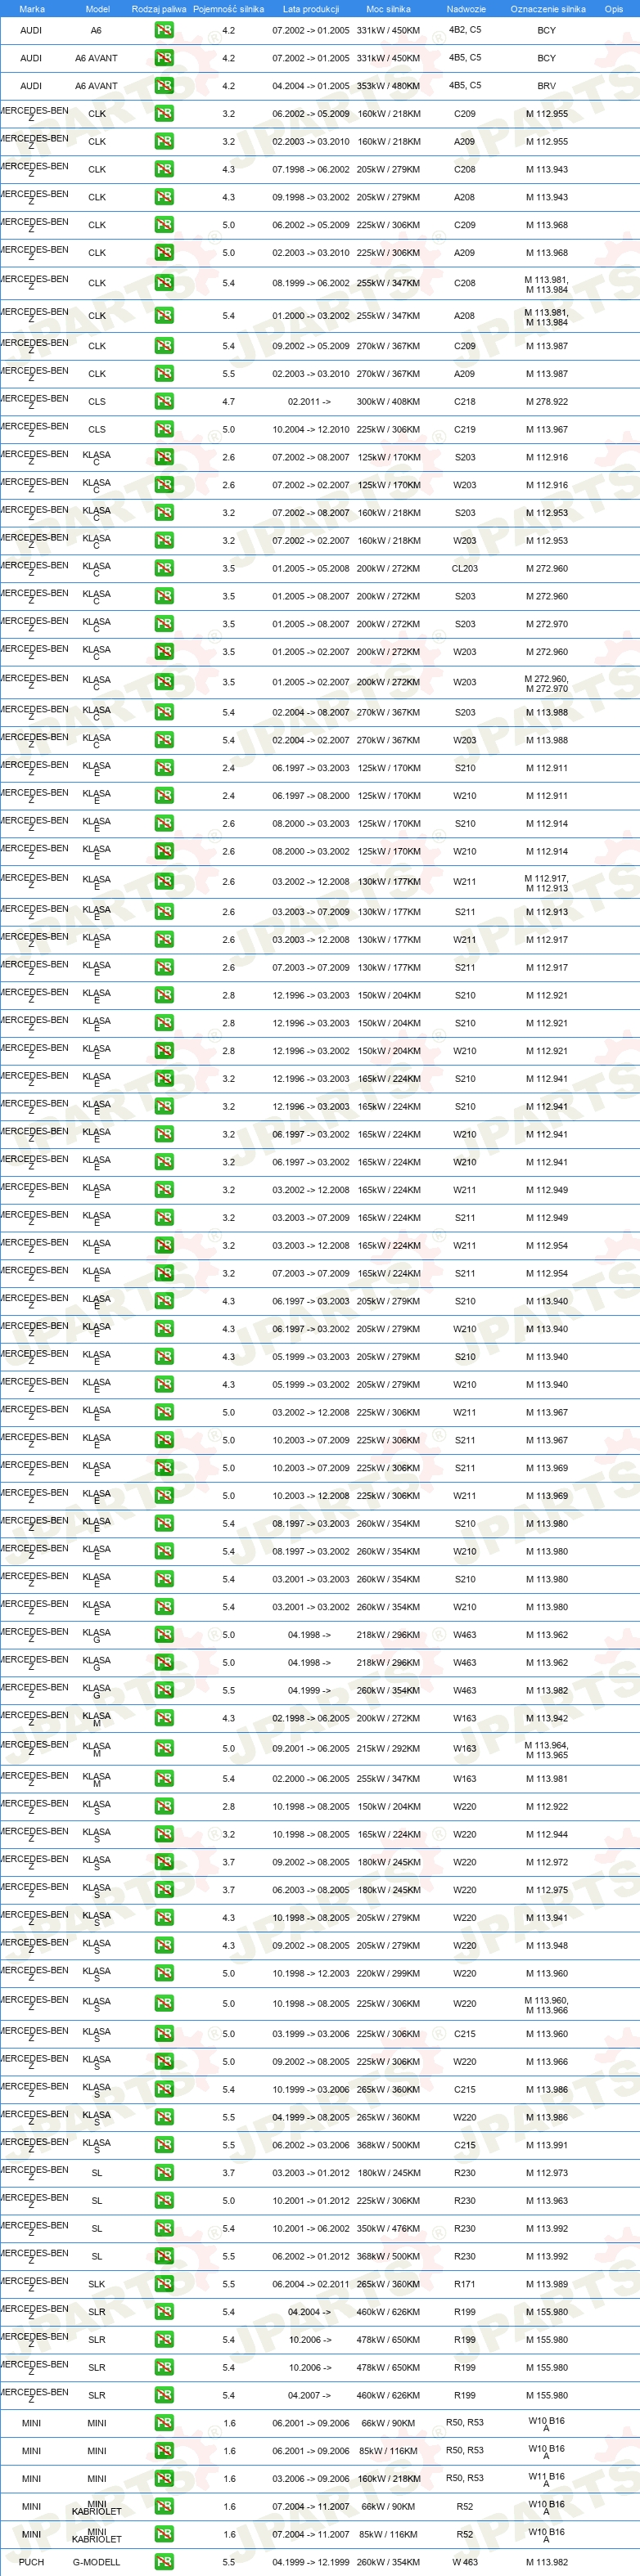Select the CL203 body cell

point(465,569)
